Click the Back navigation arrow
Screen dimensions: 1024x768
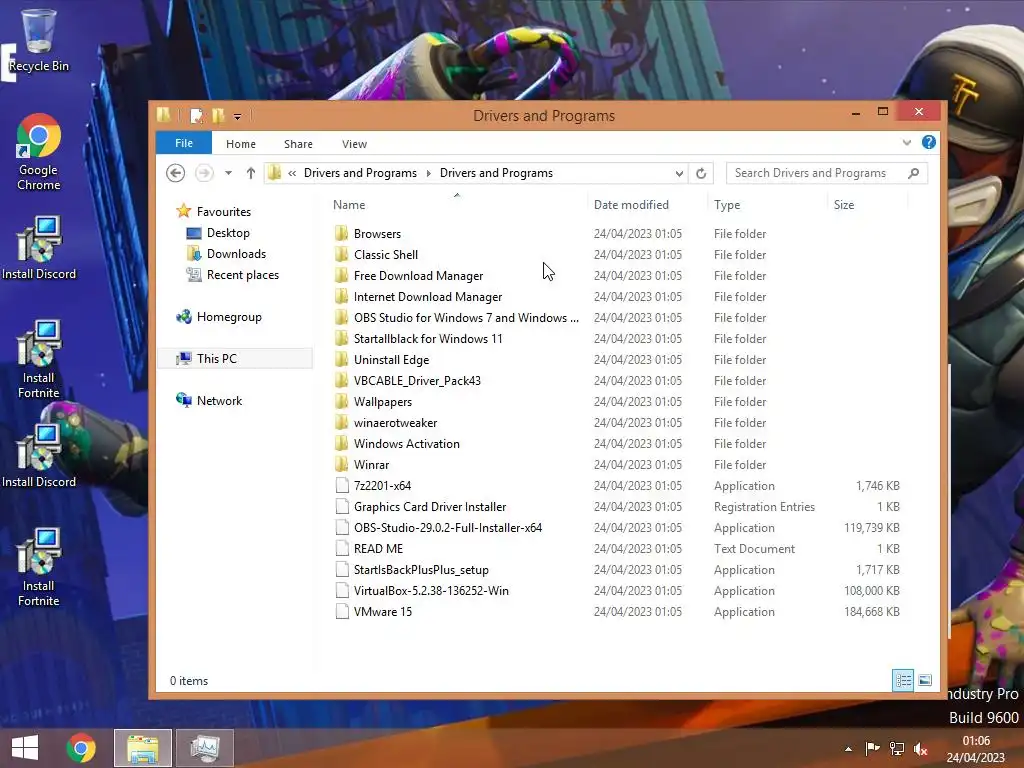175,173
